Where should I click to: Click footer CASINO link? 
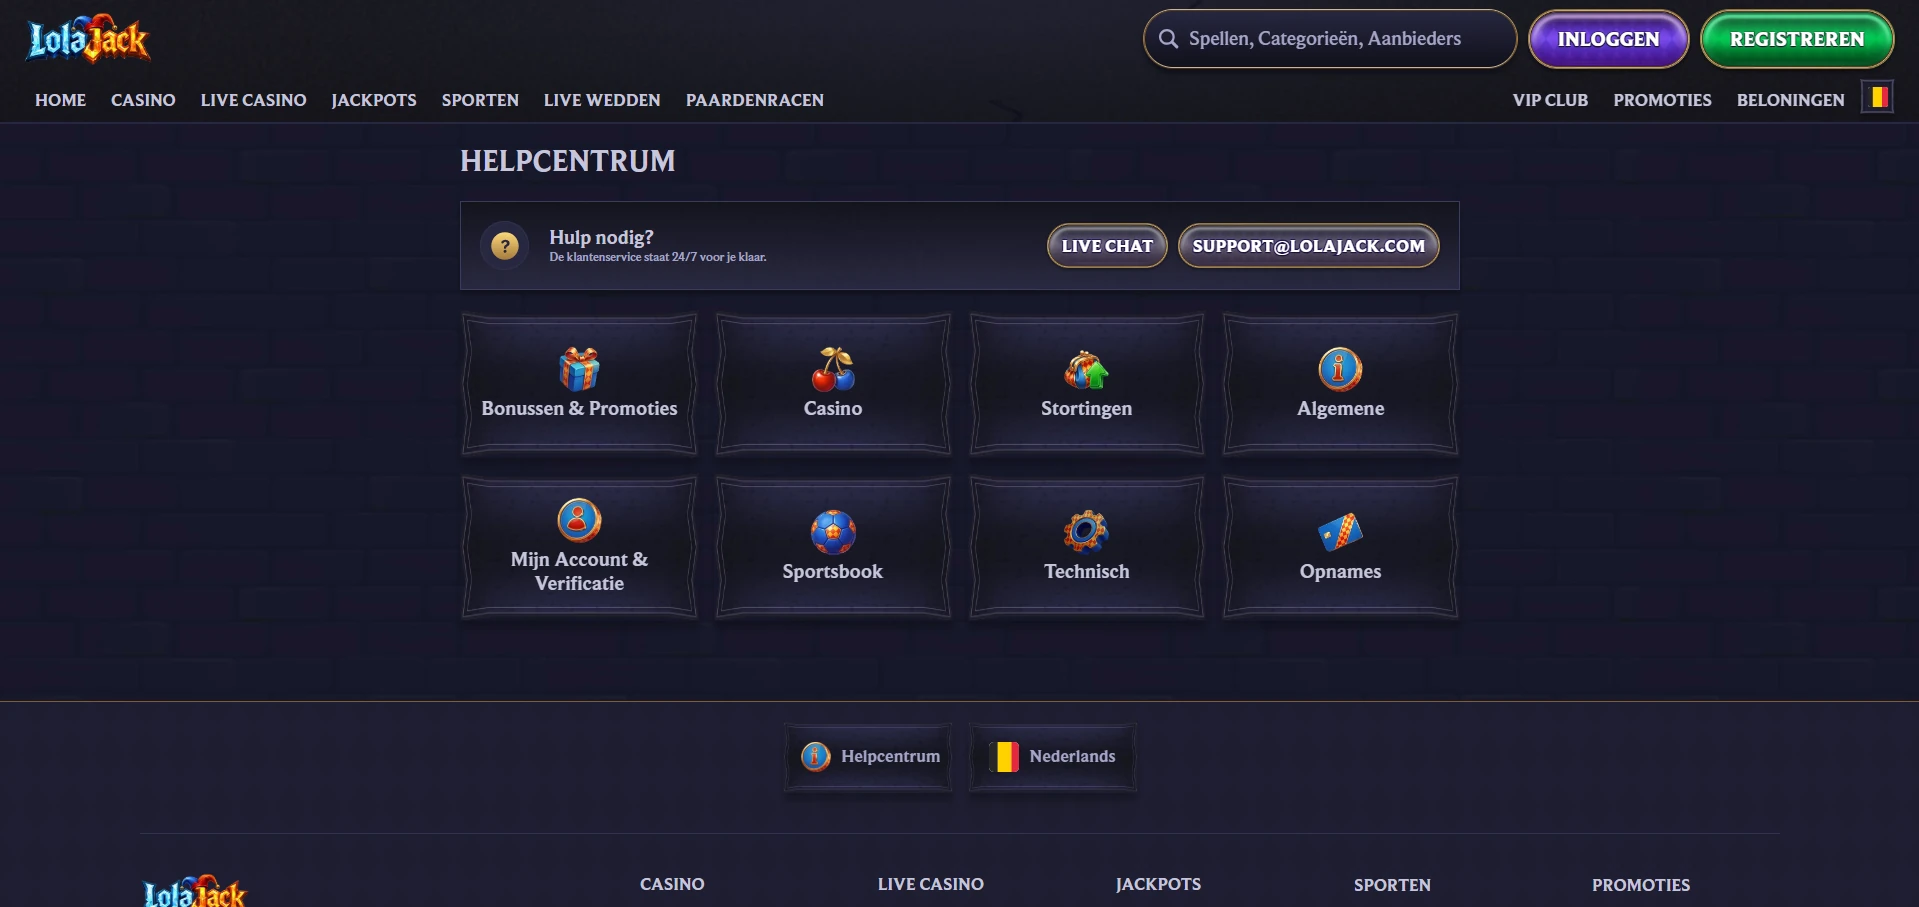click(672, 884)
